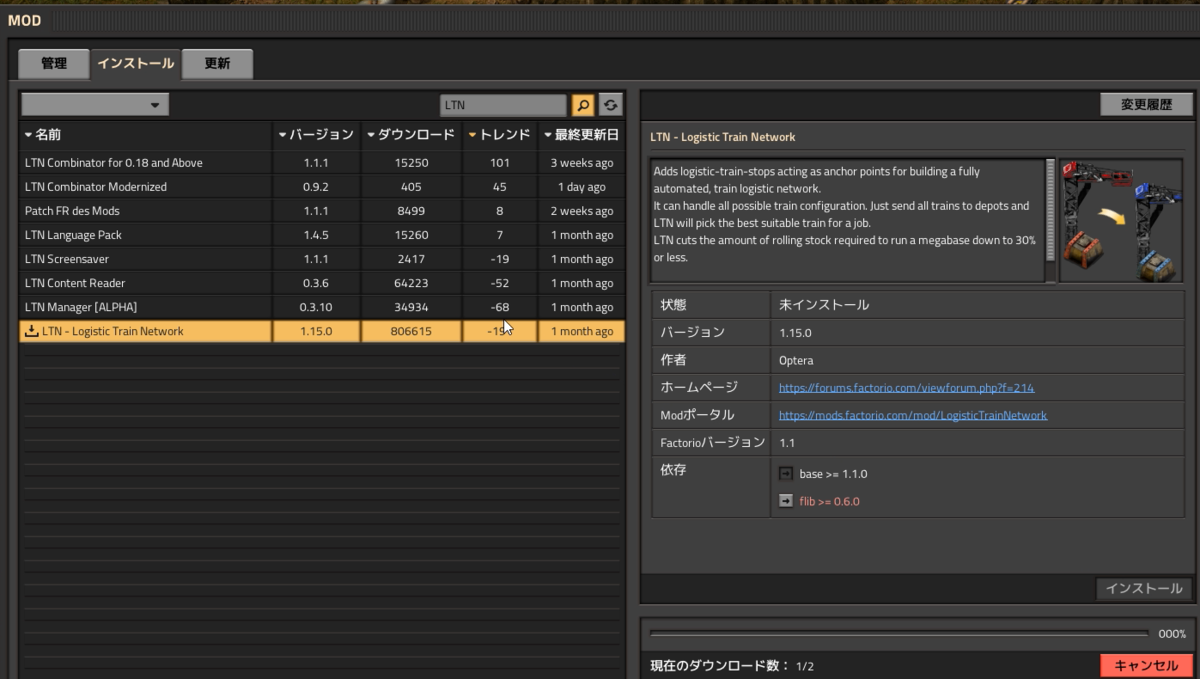The height and width of the screenshot is (679, 1200).
Task: Click the base >= 1.1.0 dependency icon
Action: (786, 474)
